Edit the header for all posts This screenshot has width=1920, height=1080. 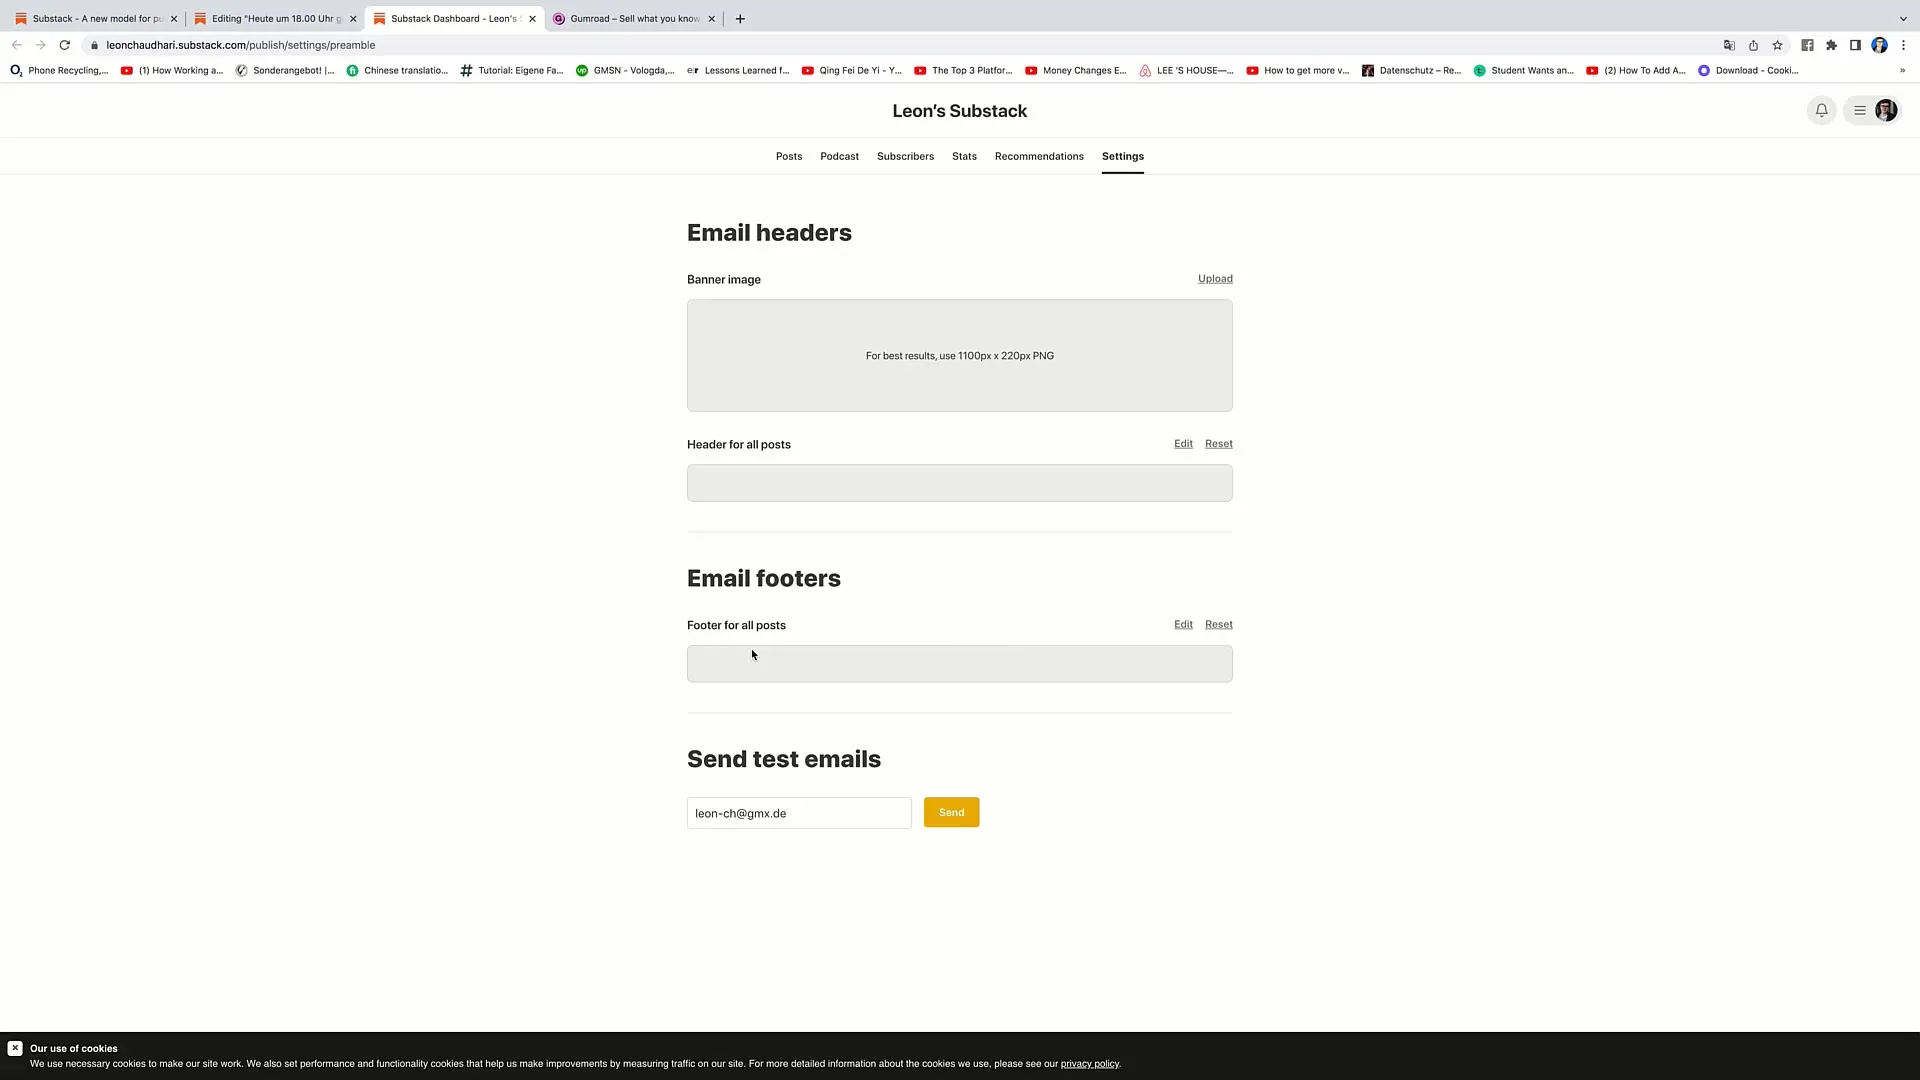(x=1183, y=443)
